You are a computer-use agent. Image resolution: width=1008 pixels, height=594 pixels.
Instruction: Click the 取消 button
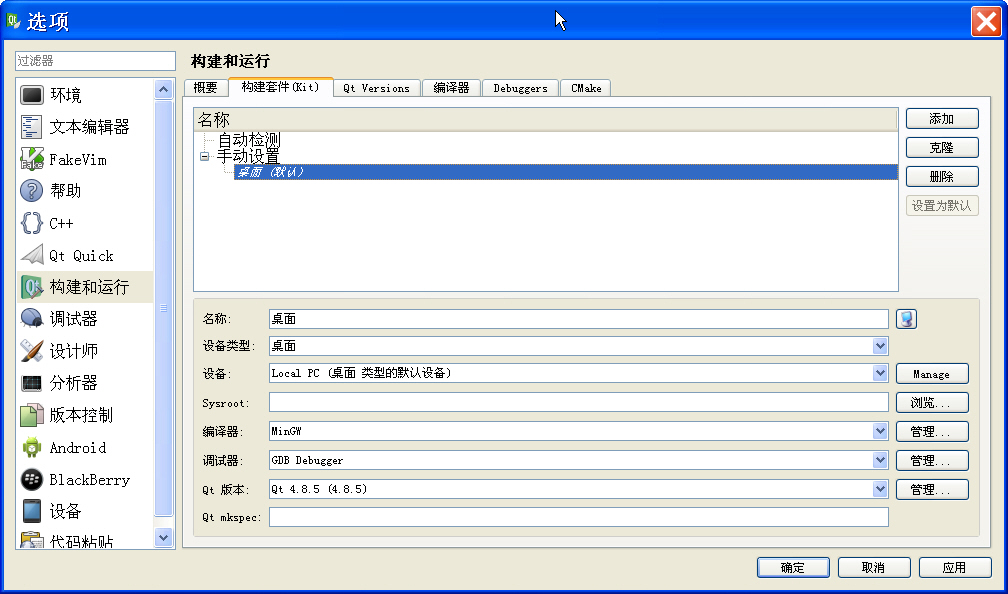874,568
